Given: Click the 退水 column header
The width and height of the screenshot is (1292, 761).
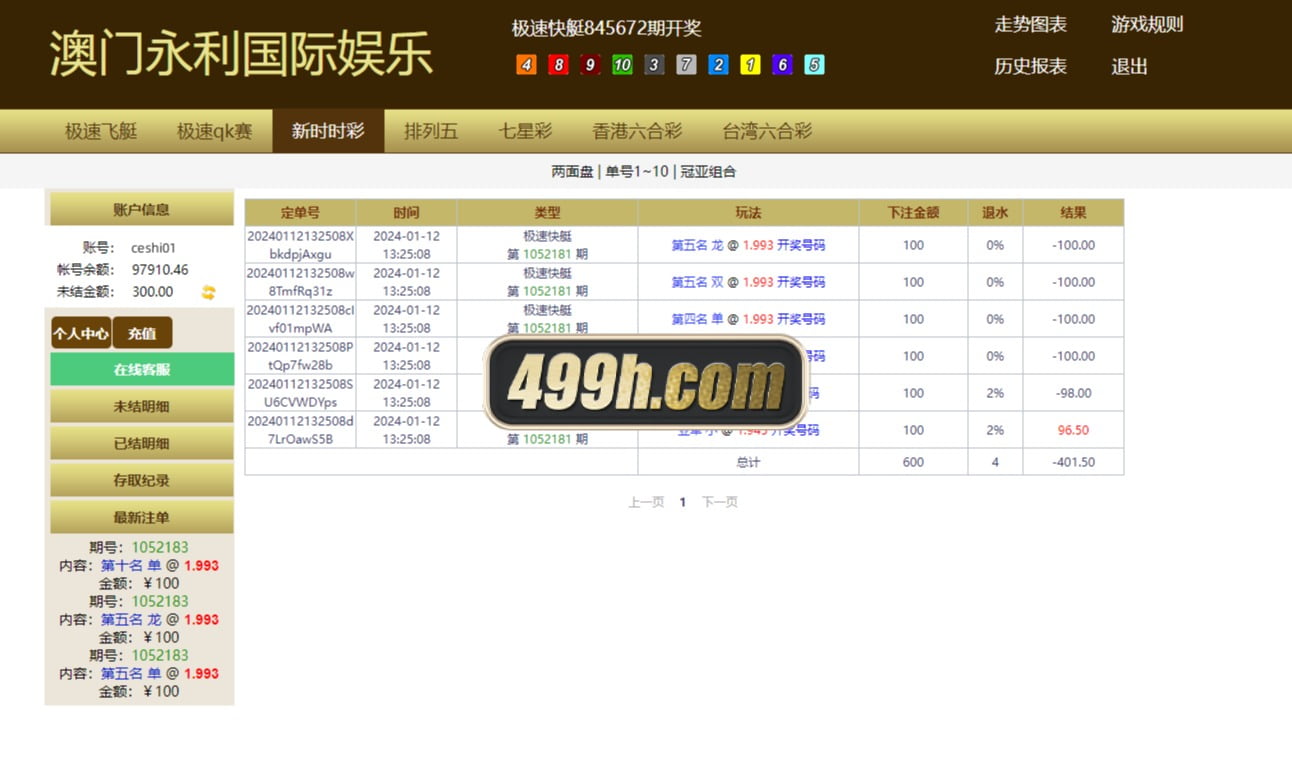Looking at the screenshot, I should point(995,213).
